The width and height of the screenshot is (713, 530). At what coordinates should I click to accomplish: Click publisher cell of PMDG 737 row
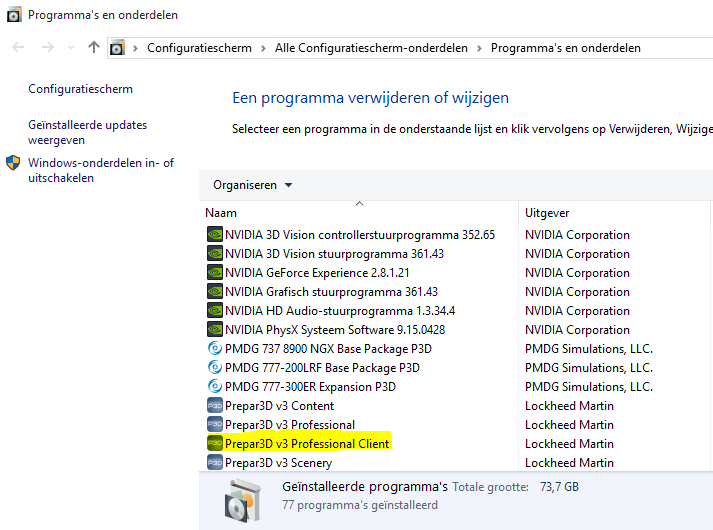coord(589,349)
